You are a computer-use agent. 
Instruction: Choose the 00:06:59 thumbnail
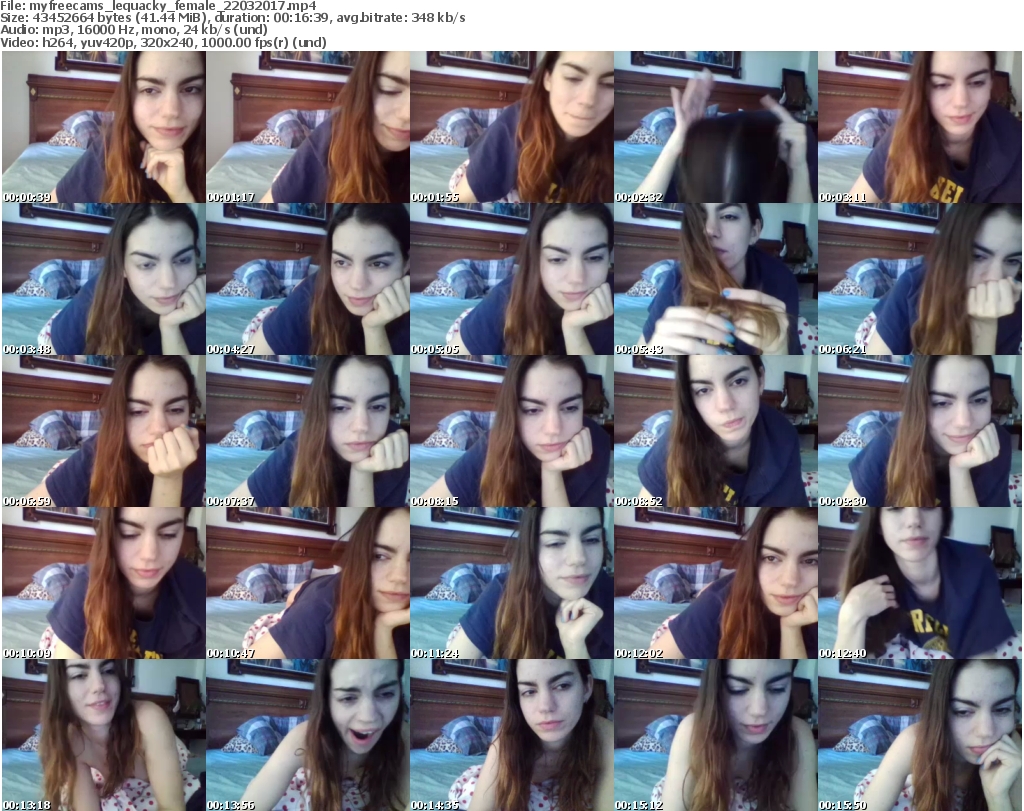tap(104, 431)
